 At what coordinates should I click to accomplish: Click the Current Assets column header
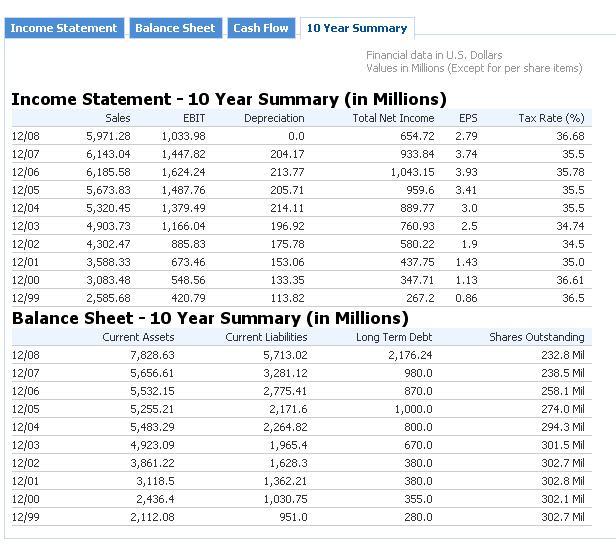[x=138, y=337]
